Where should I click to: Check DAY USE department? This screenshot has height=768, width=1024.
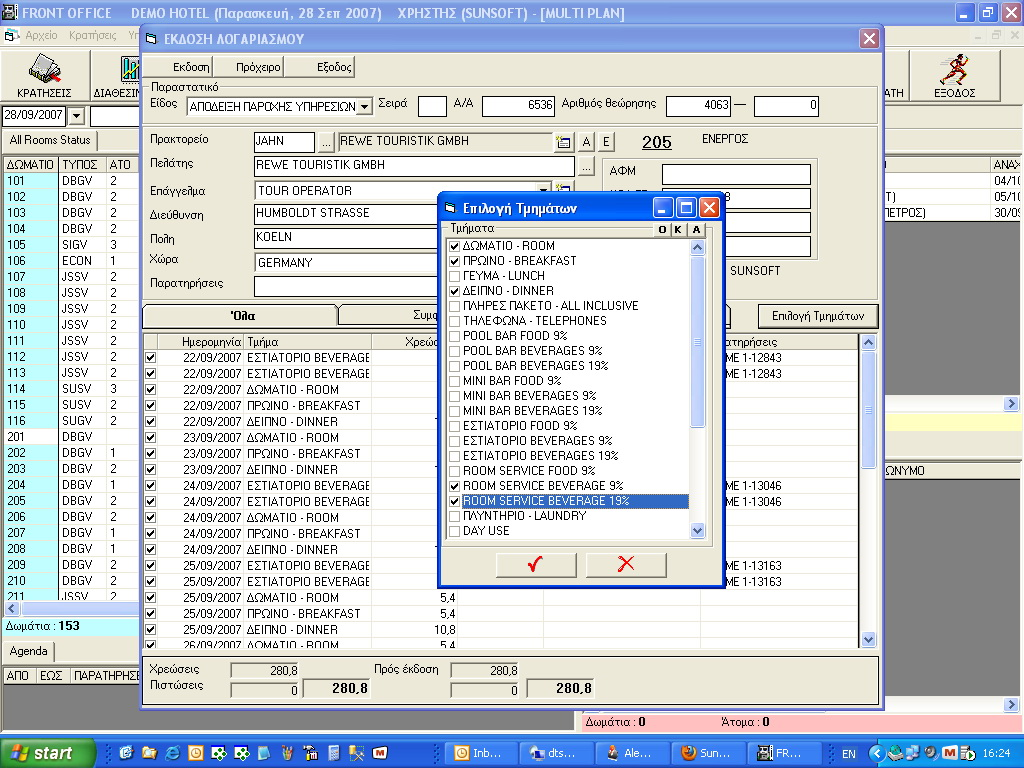tap(455, 532)
